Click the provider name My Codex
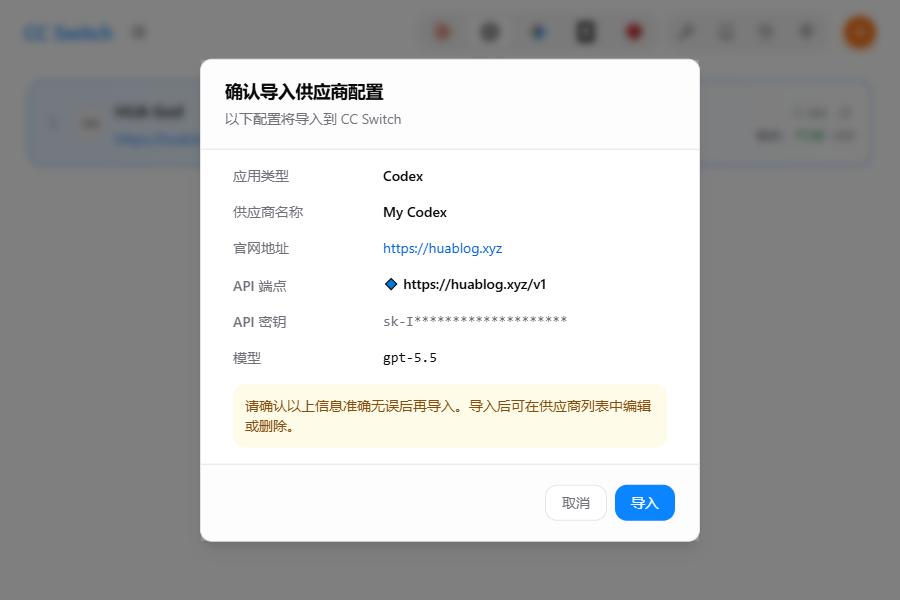900x600 pixels. (x=415, y=212)
